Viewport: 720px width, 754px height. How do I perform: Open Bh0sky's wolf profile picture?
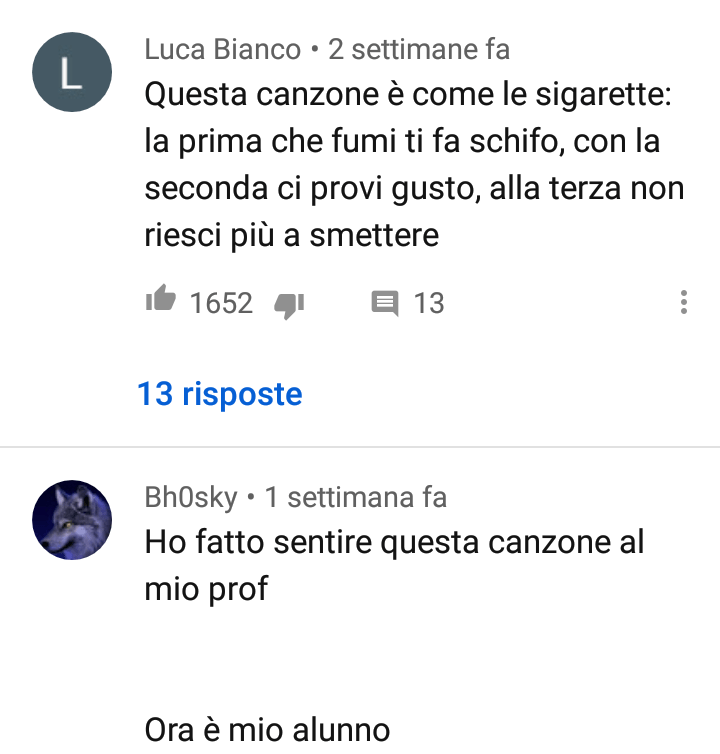72,520
